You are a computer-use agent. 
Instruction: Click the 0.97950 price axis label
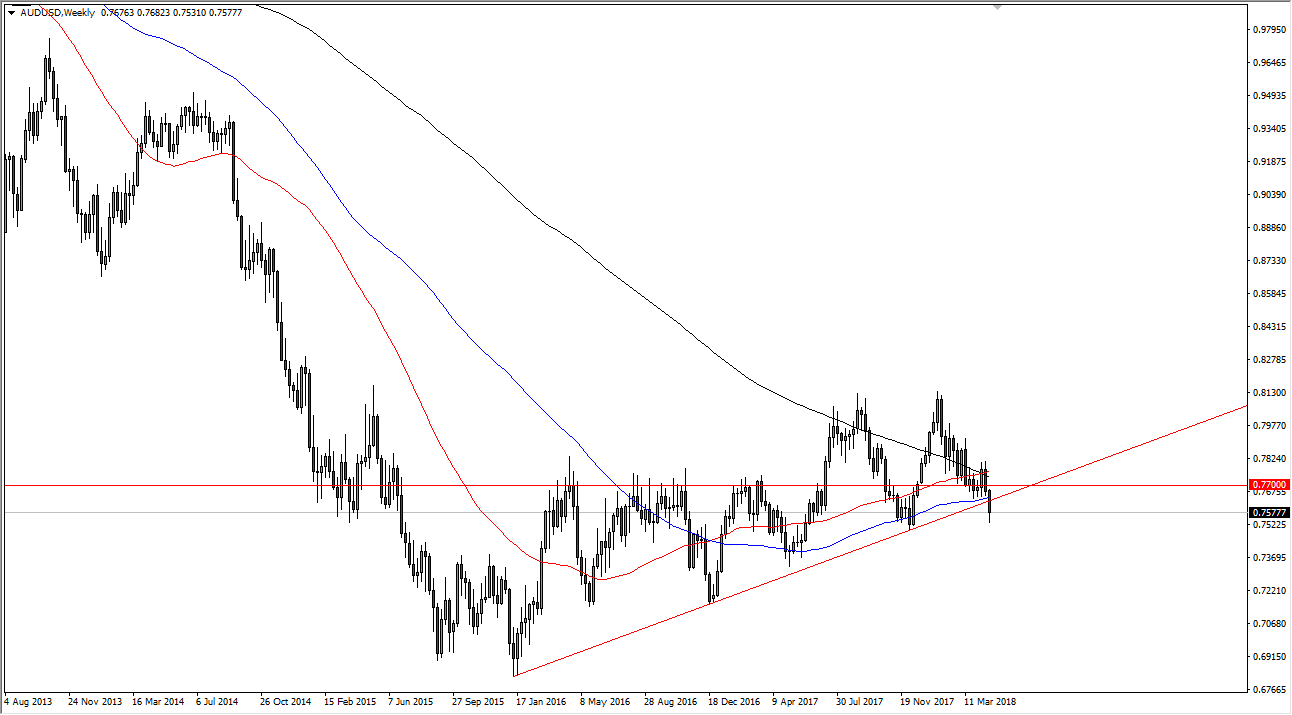click(1267, 30)
